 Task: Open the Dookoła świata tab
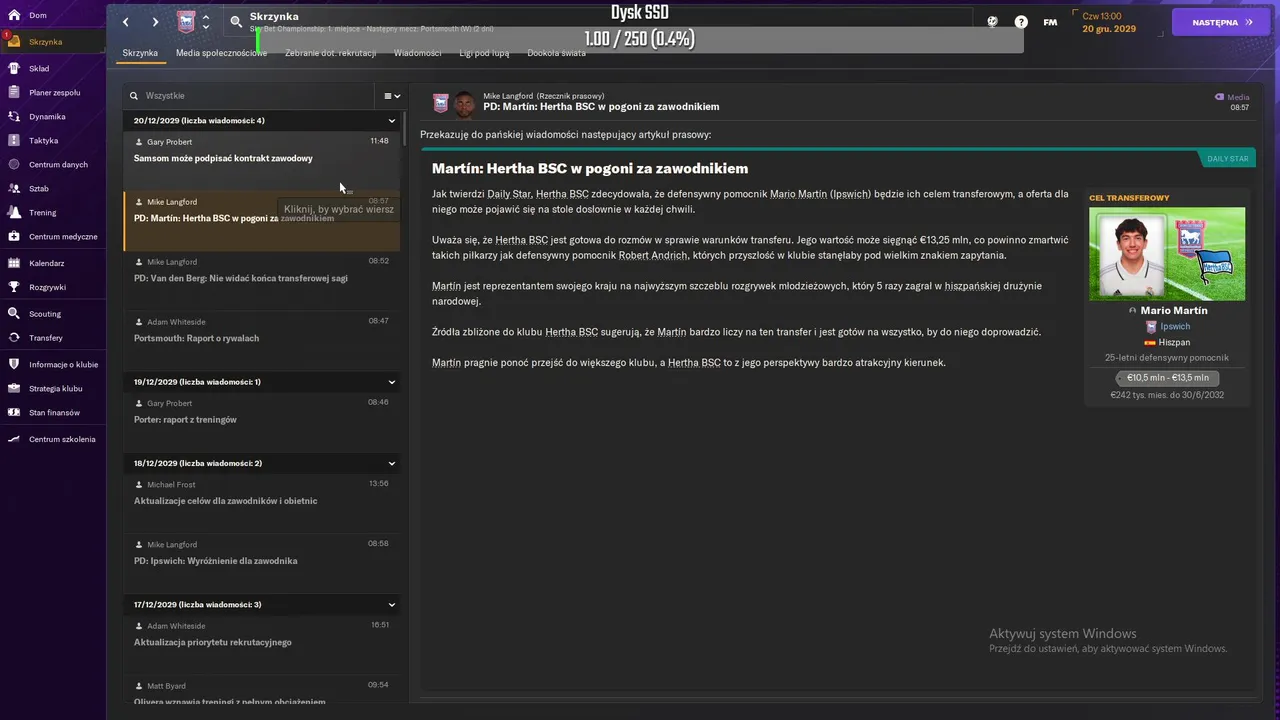[x=556, y=53]
